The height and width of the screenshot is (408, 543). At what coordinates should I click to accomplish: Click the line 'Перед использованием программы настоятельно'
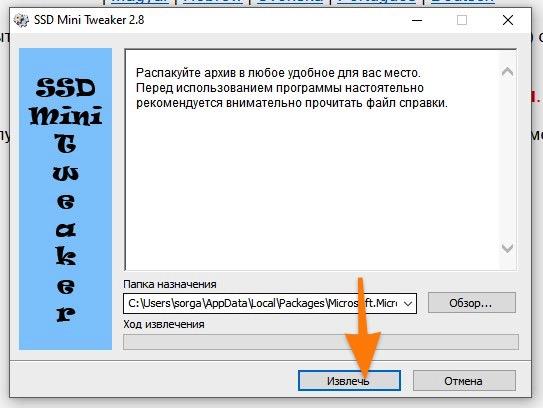(x=280, y=88)
